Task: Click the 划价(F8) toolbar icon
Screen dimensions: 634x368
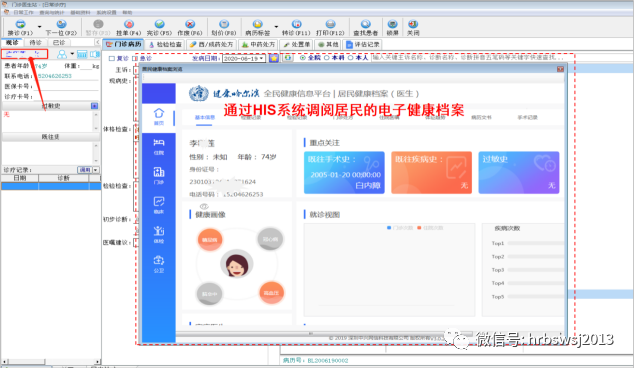Action: click(x=224, y=24)
